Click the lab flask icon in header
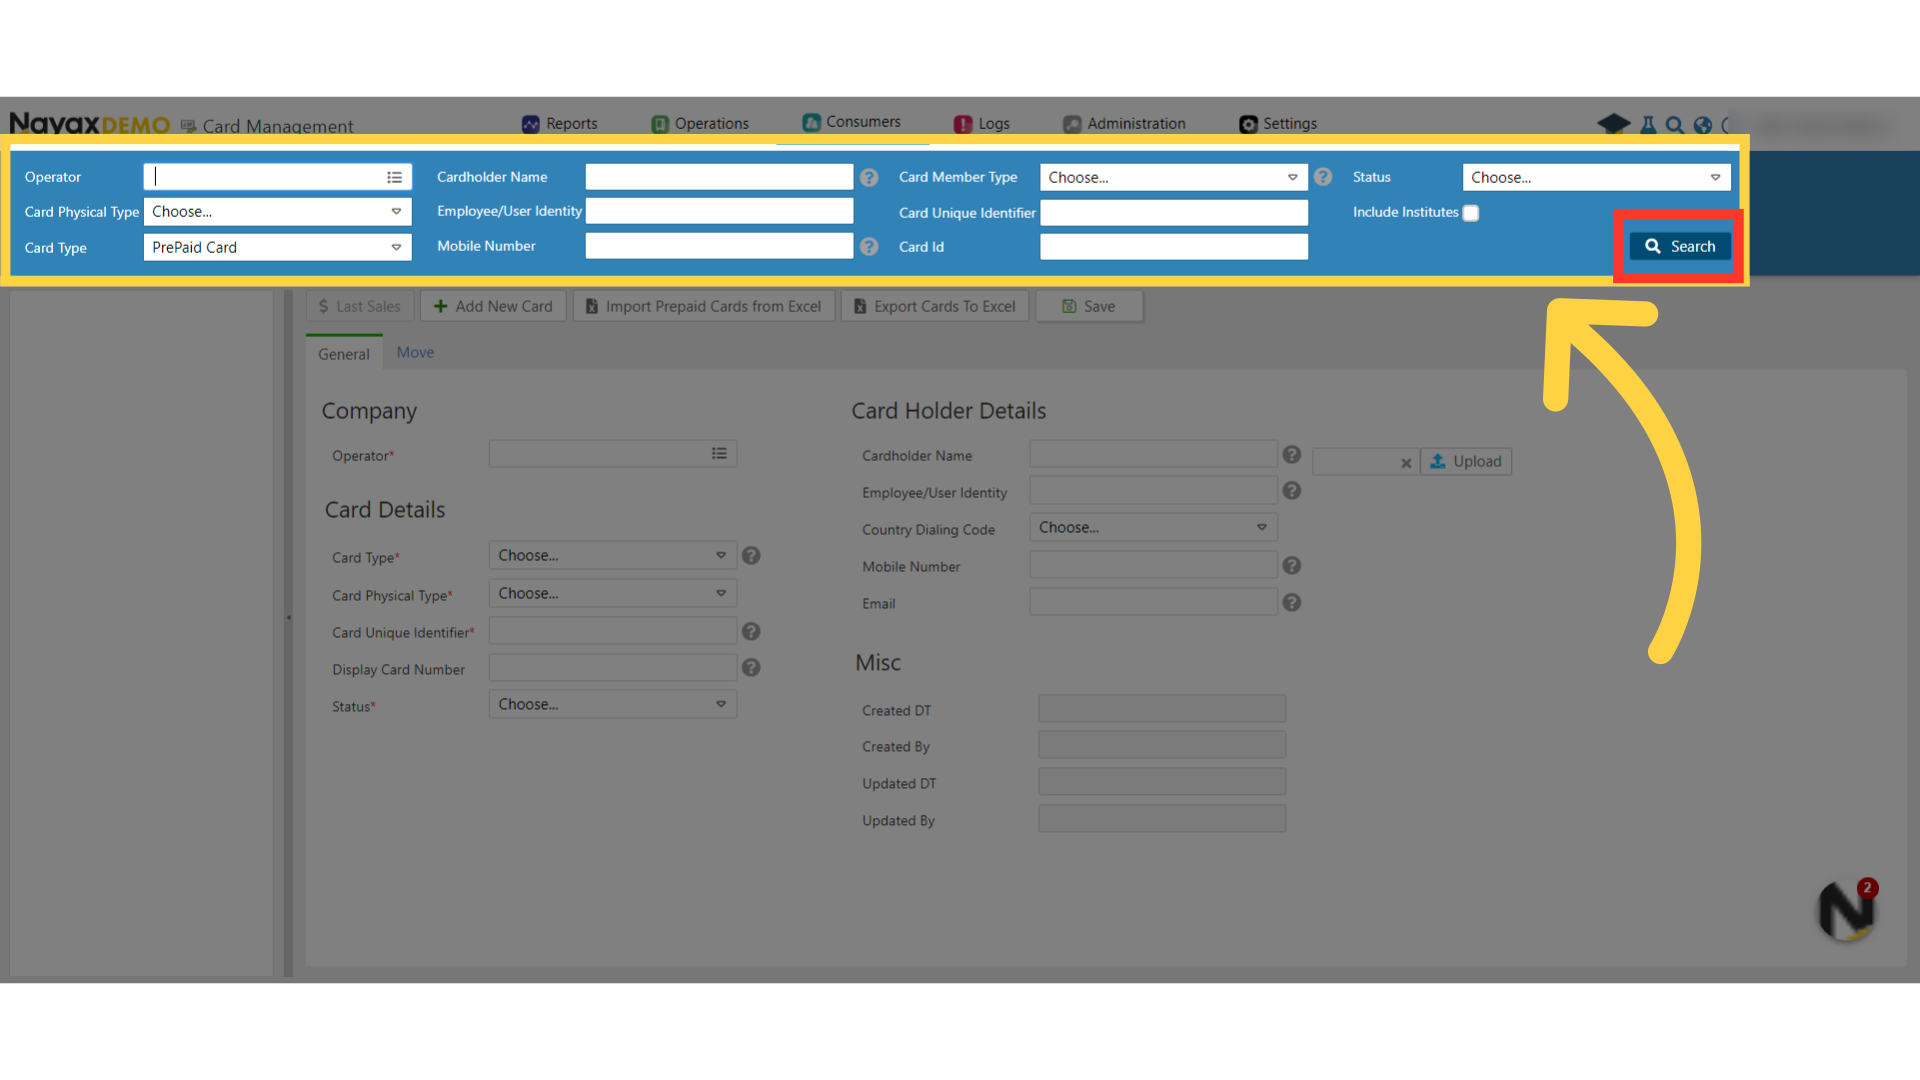 tap(1648, 125)
